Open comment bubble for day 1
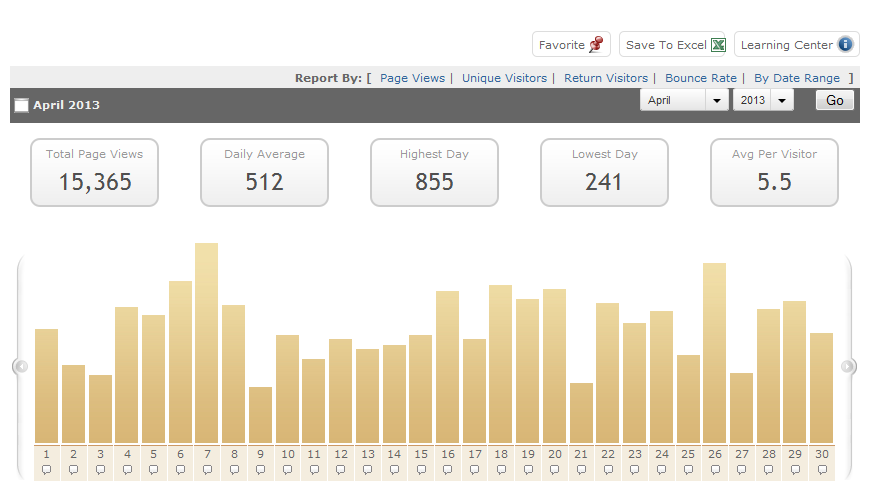 click(x=47, y=470)
